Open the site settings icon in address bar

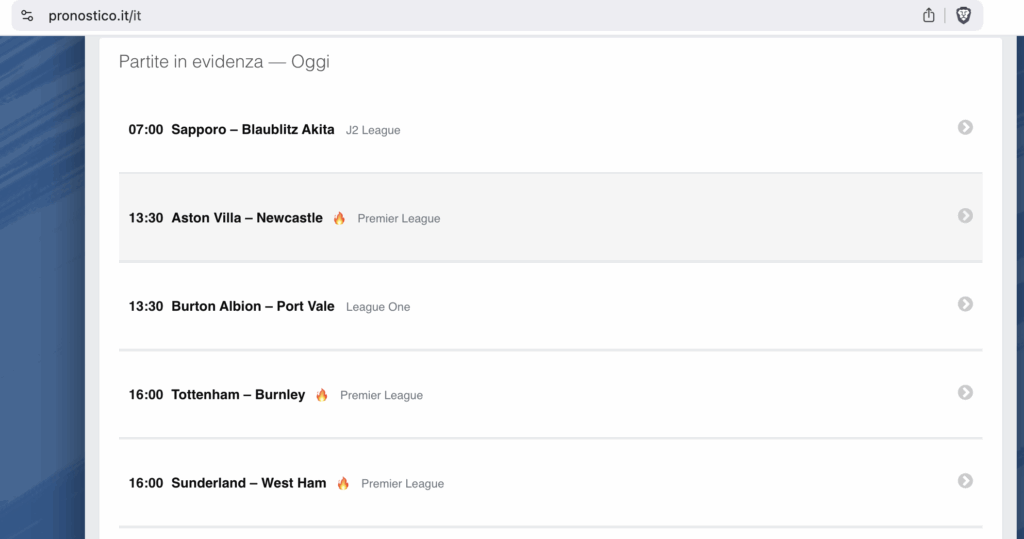[27, 16]
